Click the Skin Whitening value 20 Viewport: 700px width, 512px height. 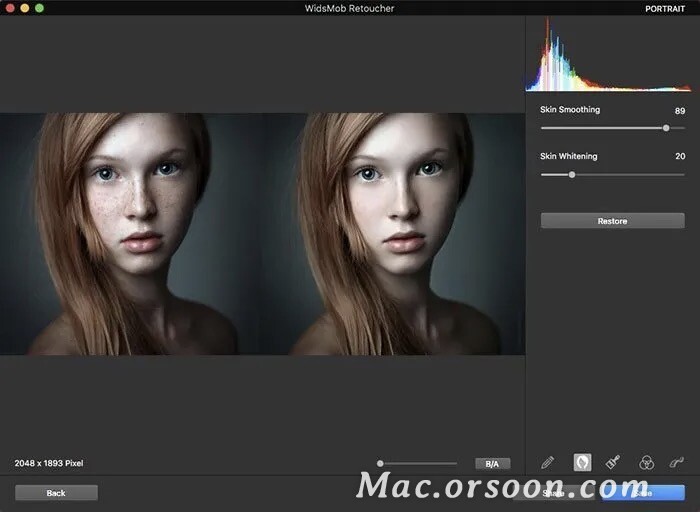[680, 156]
